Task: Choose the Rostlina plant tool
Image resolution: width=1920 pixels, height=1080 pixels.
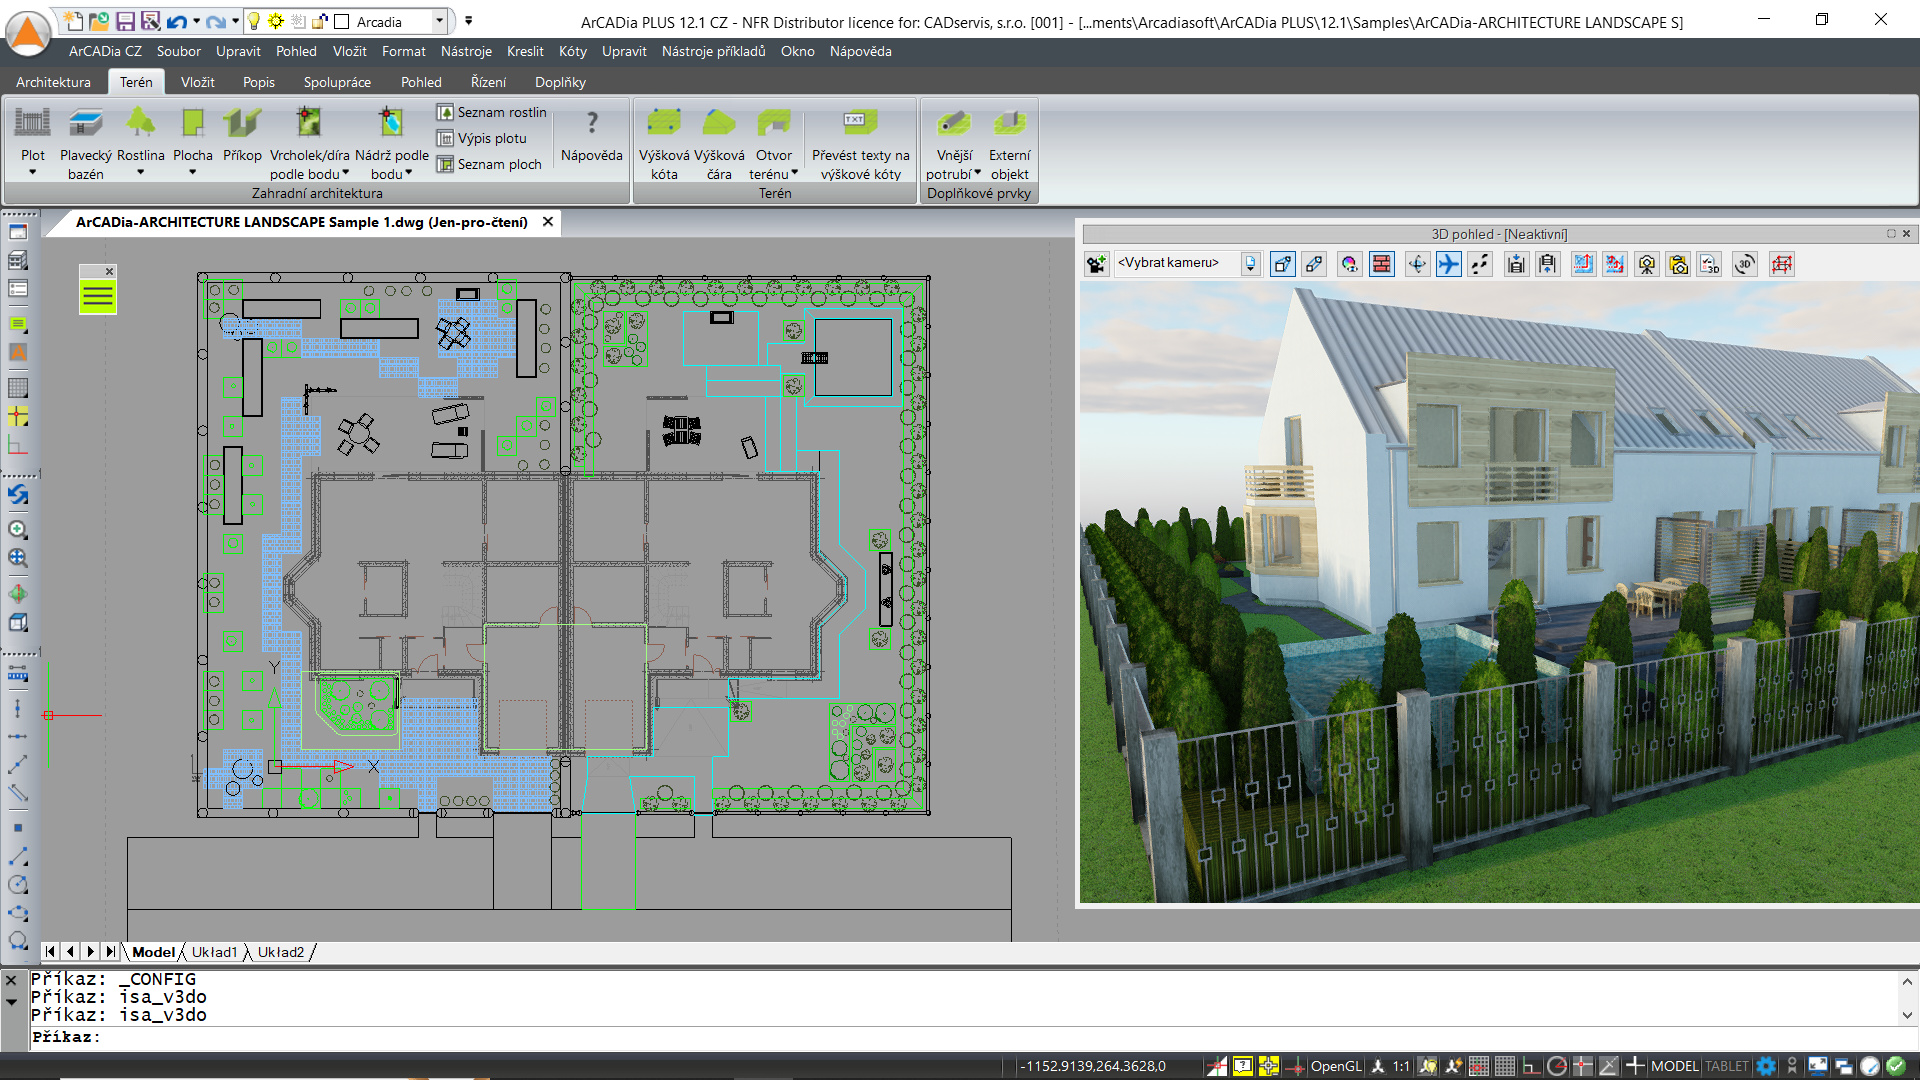Action: pos(140,140)
